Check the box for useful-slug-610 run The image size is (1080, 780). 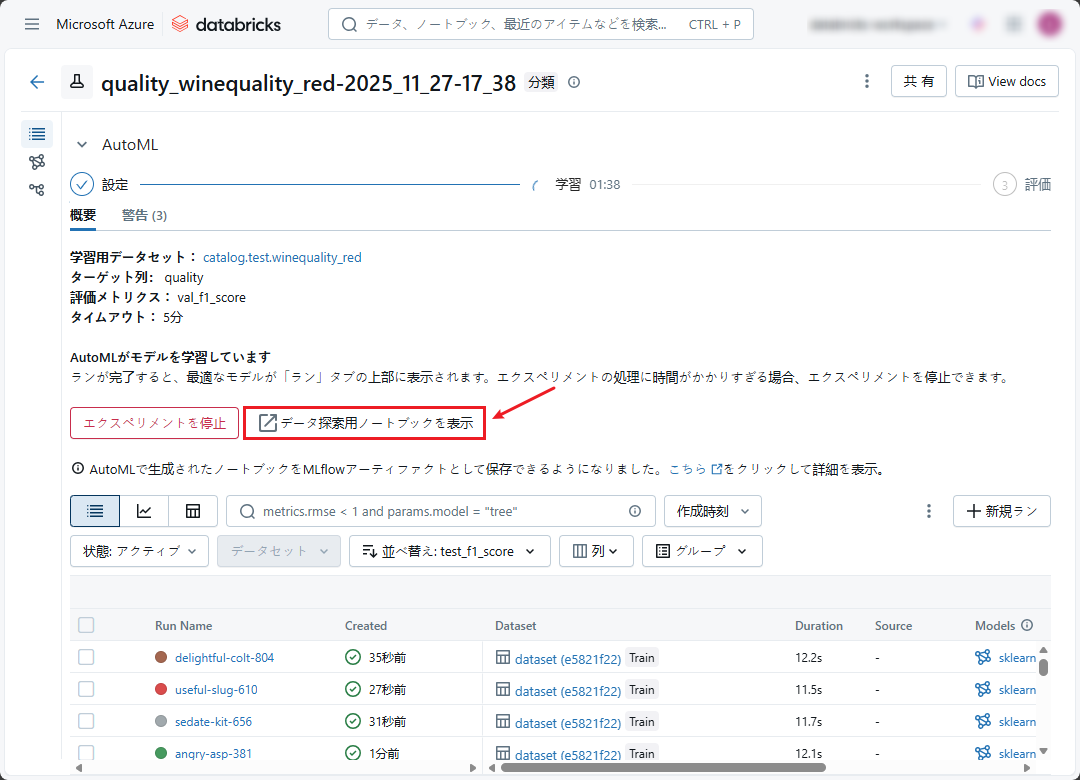click(86, 689)
